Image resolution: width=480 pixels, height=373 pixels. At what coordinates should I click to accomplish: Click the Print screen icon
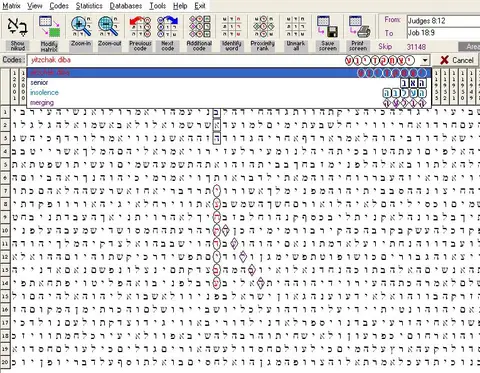[x=359, y=26]
